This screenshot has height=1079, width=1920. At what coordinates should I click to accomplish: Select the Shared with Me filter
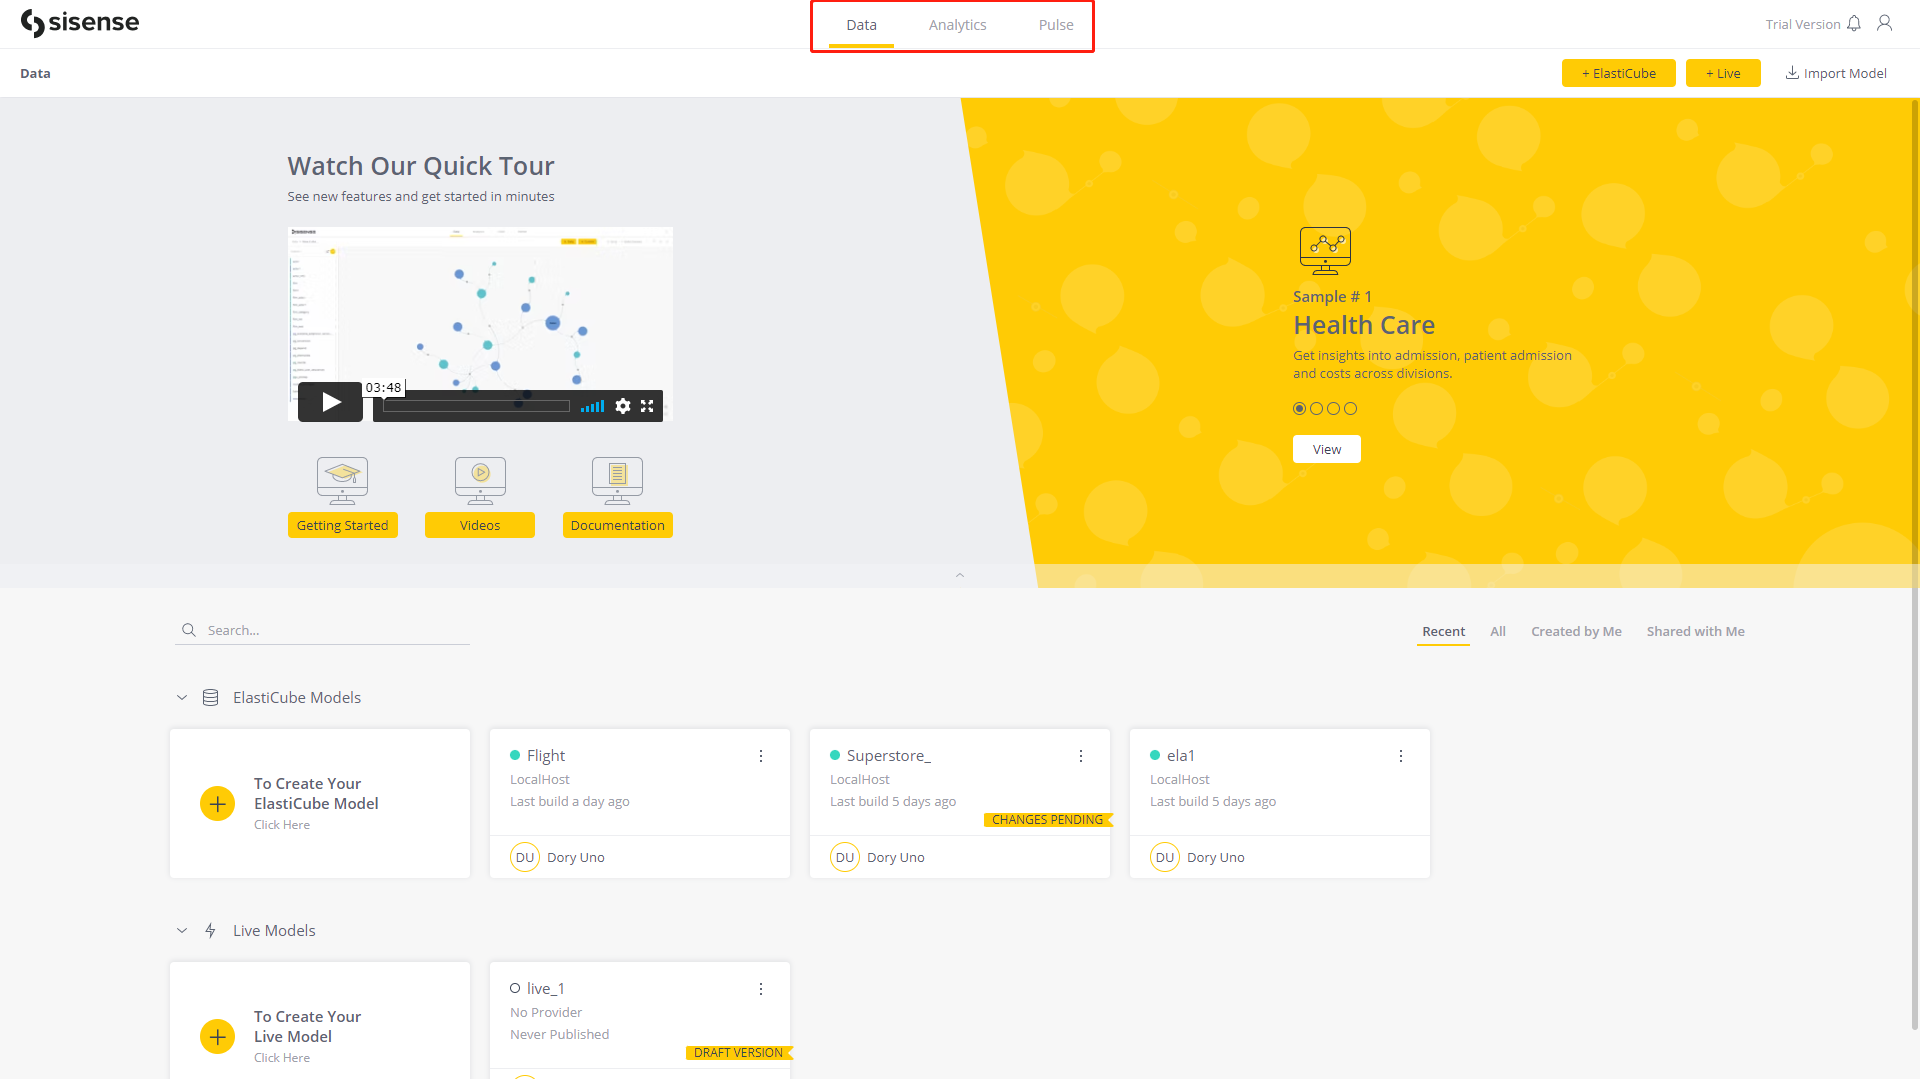(x=1695, y=631)
